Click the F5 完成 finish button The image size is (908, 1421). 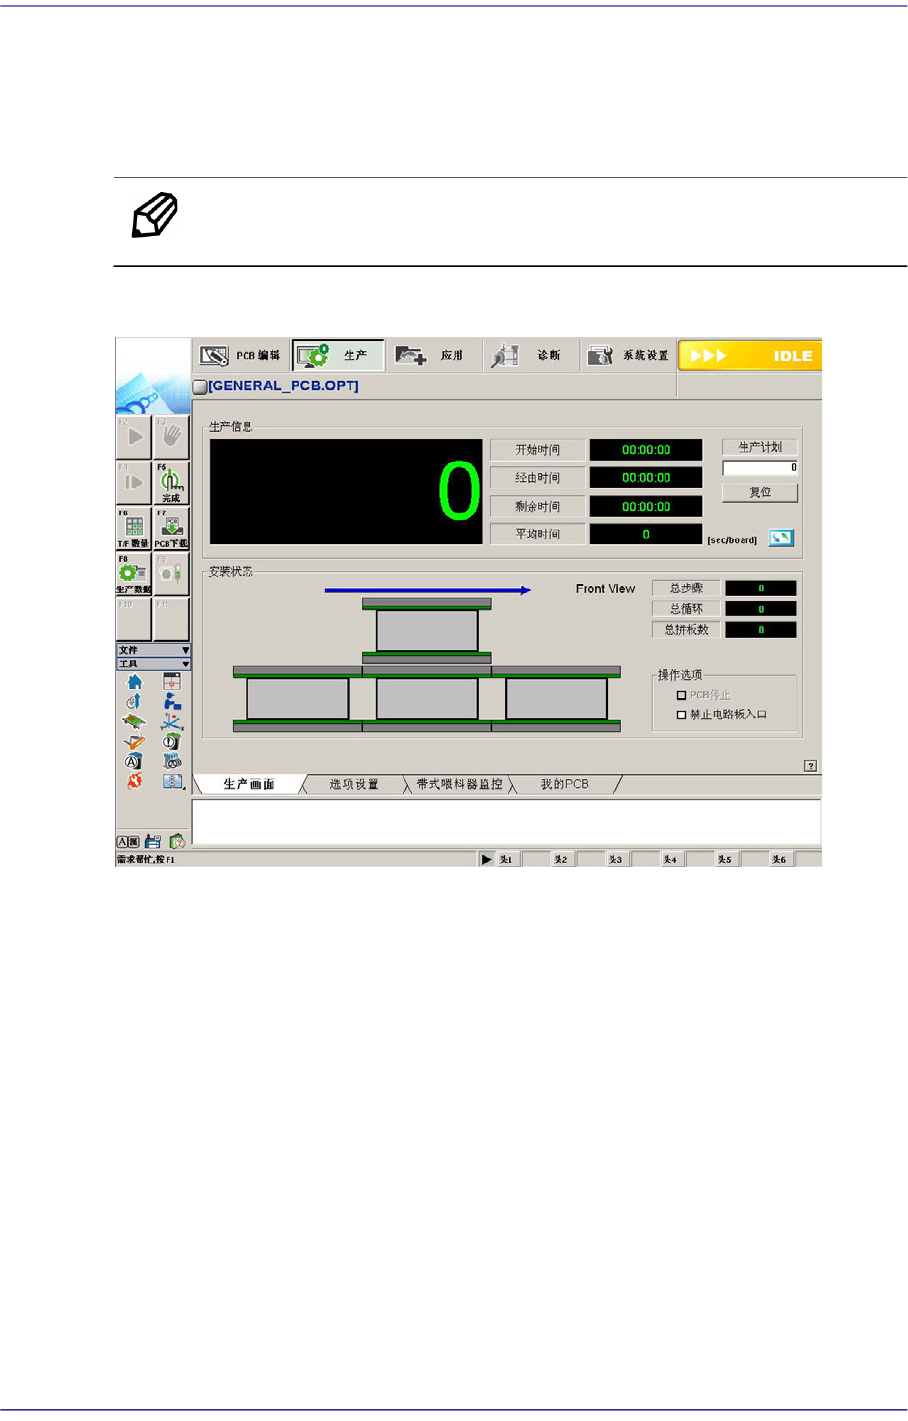tap(171, 482)
